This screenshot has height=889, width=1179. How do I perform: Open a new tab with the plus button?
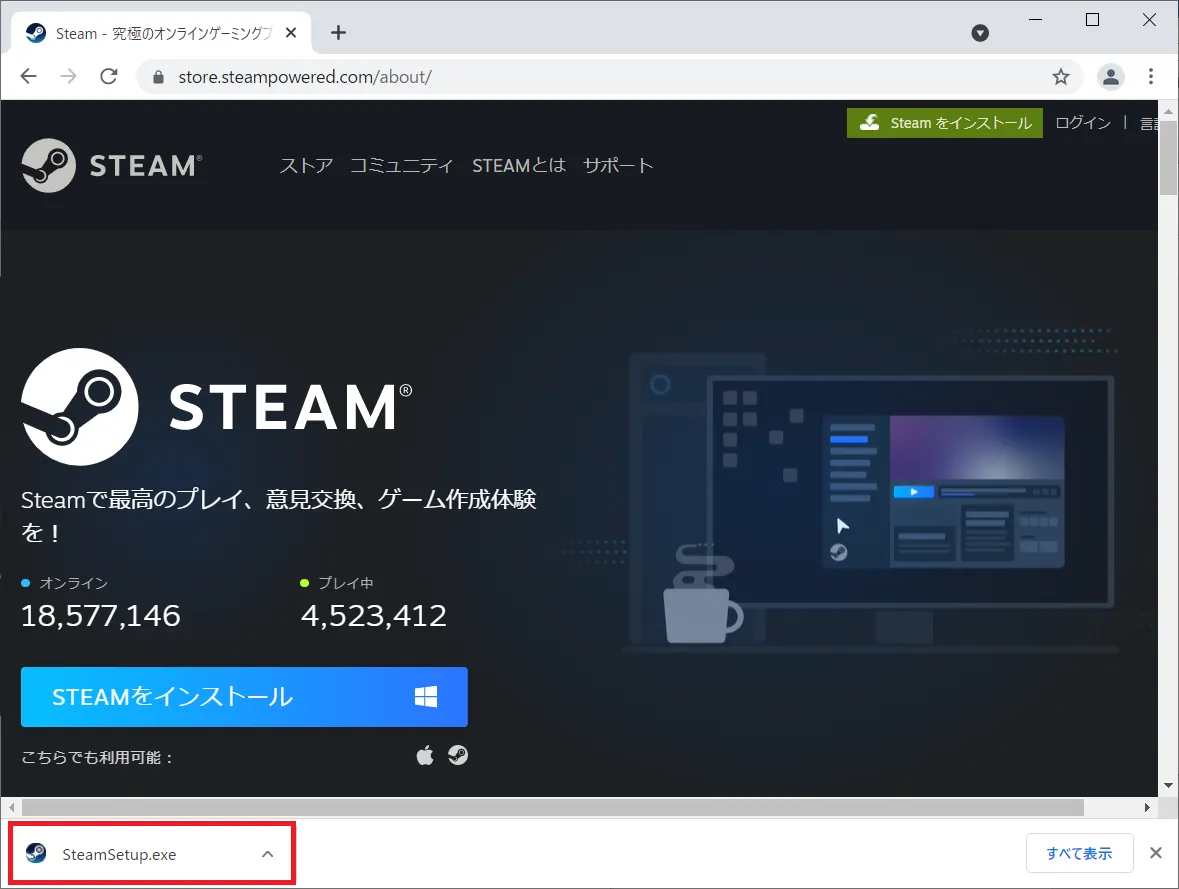coord(338,32)
